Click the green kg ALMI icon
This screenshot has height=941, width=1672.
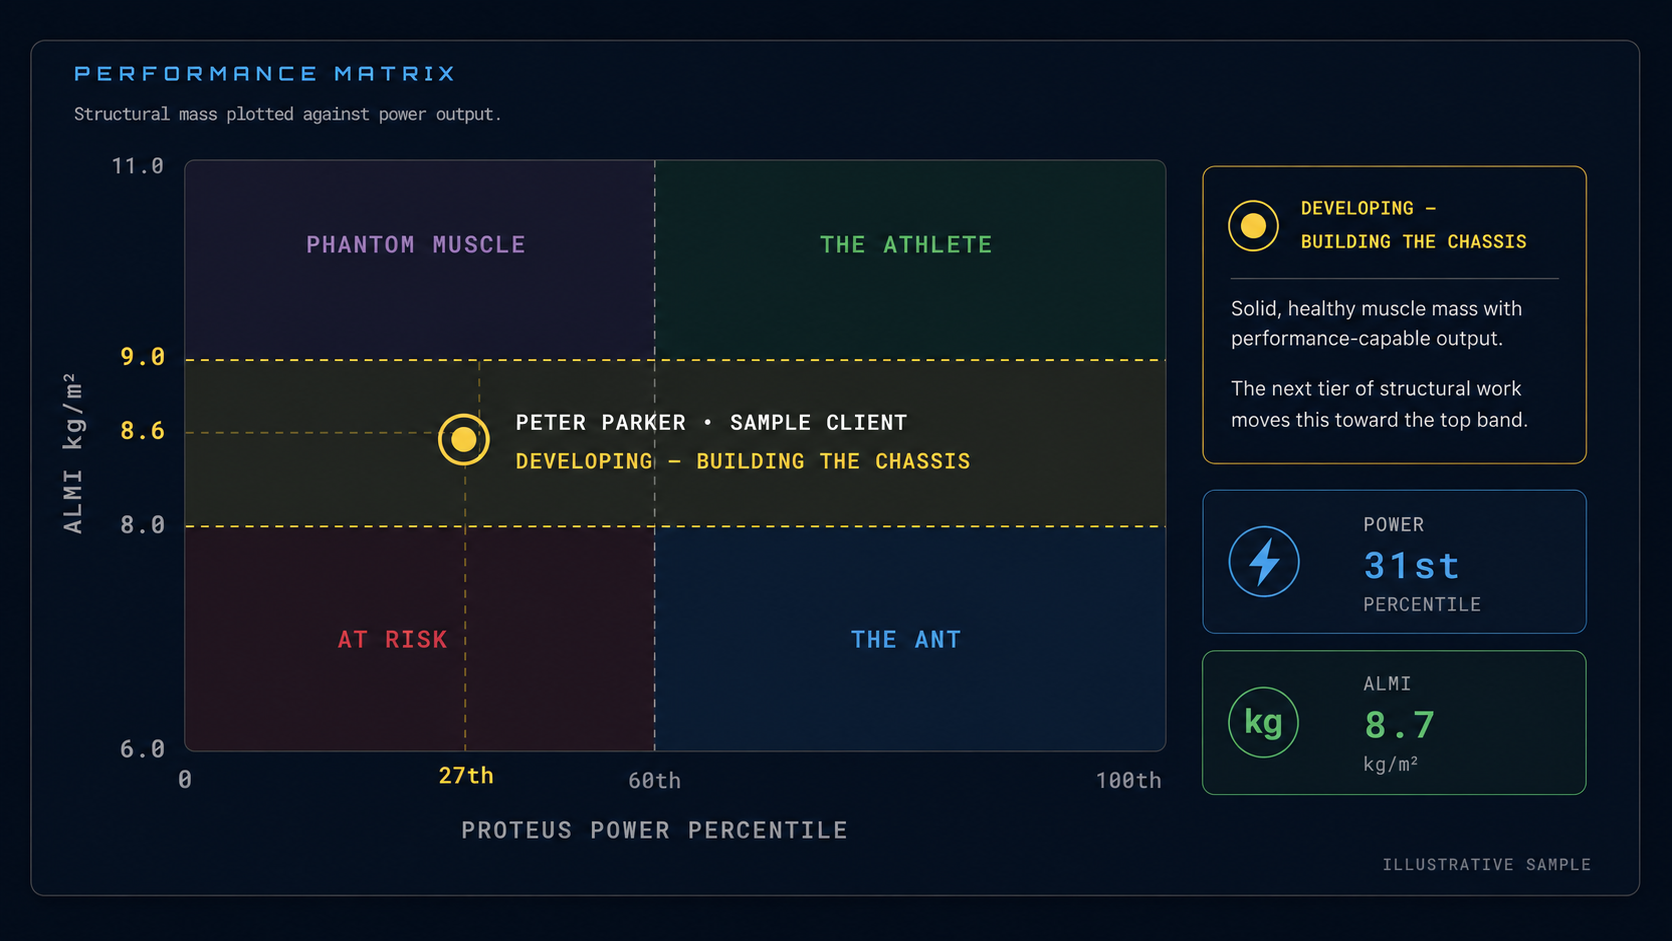(1264, 722)
